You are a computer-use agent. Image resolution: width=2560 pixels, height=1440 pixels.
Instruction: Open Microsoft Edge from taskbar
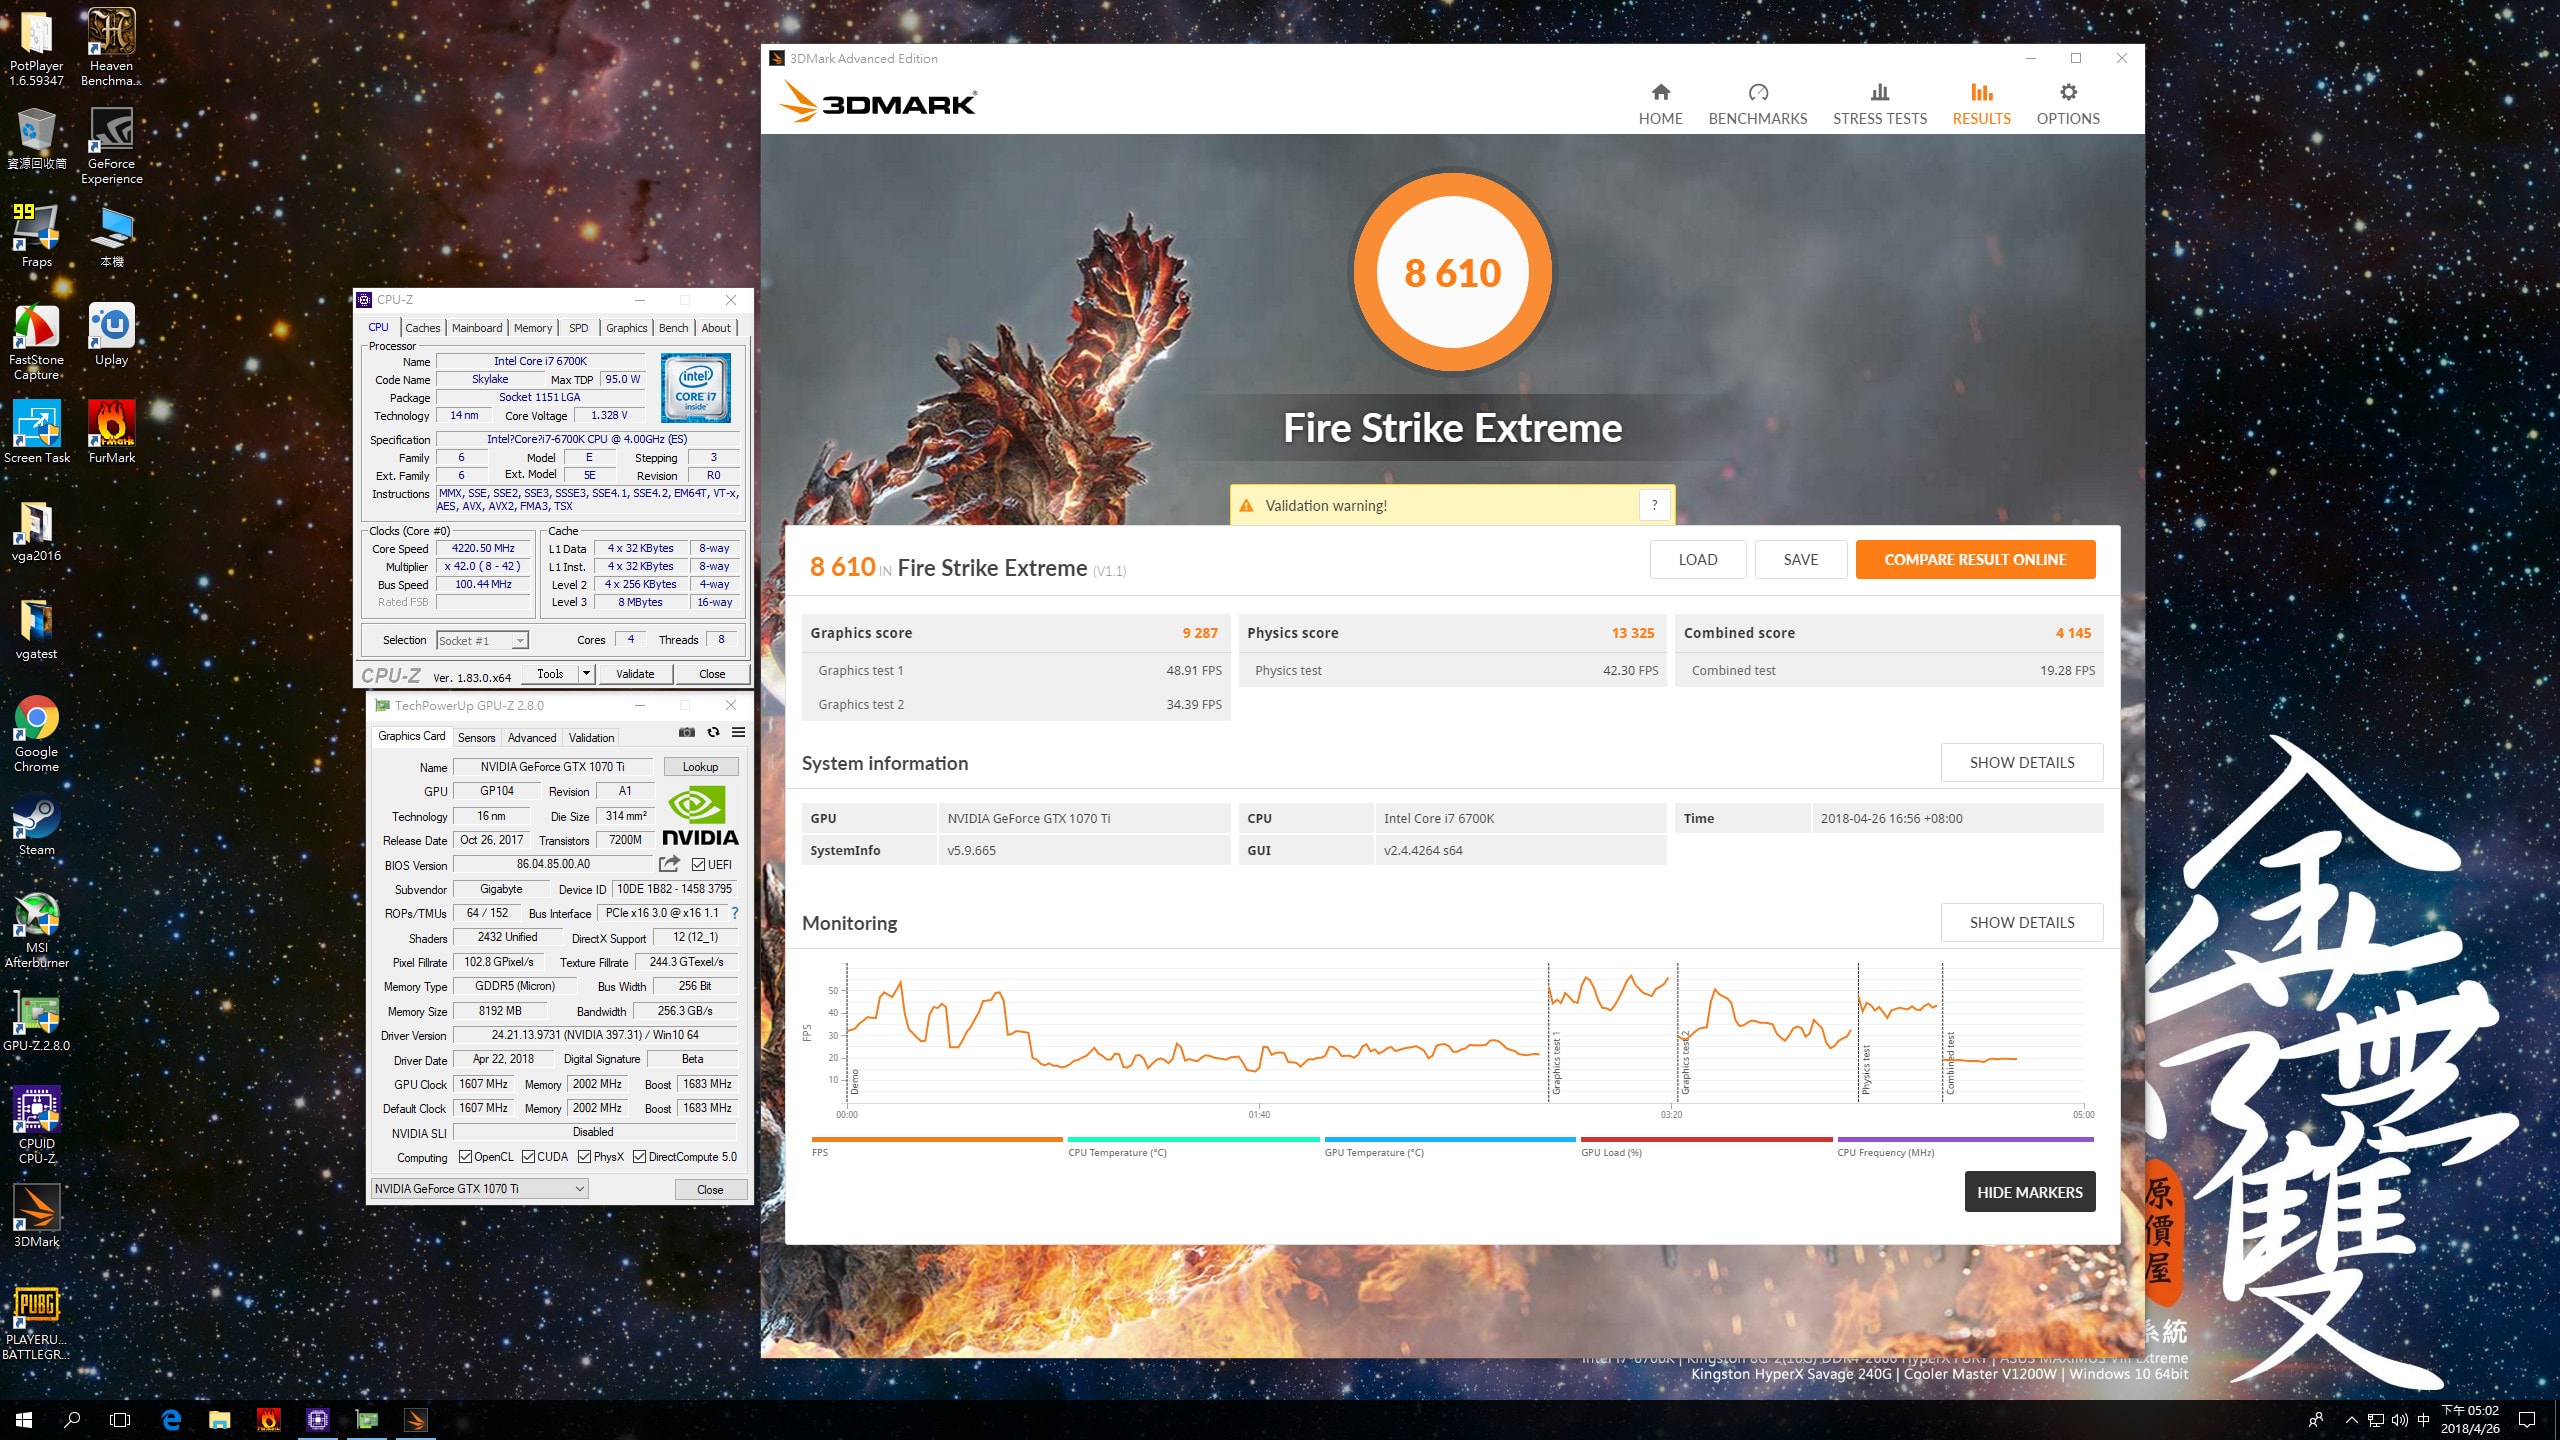pyautogui.click(x=171, y=1420)
